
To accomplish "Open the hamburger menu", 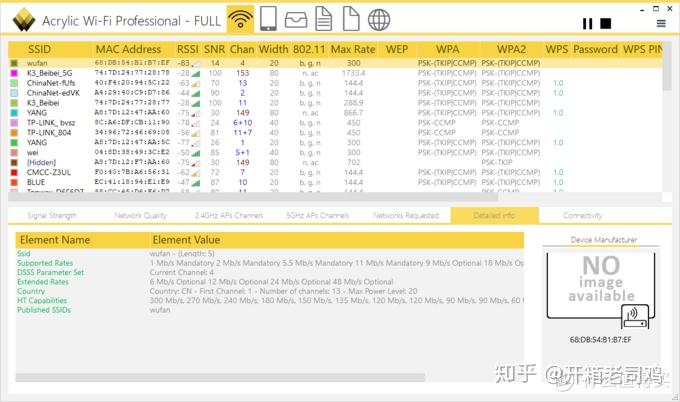I will coord(661,23).
